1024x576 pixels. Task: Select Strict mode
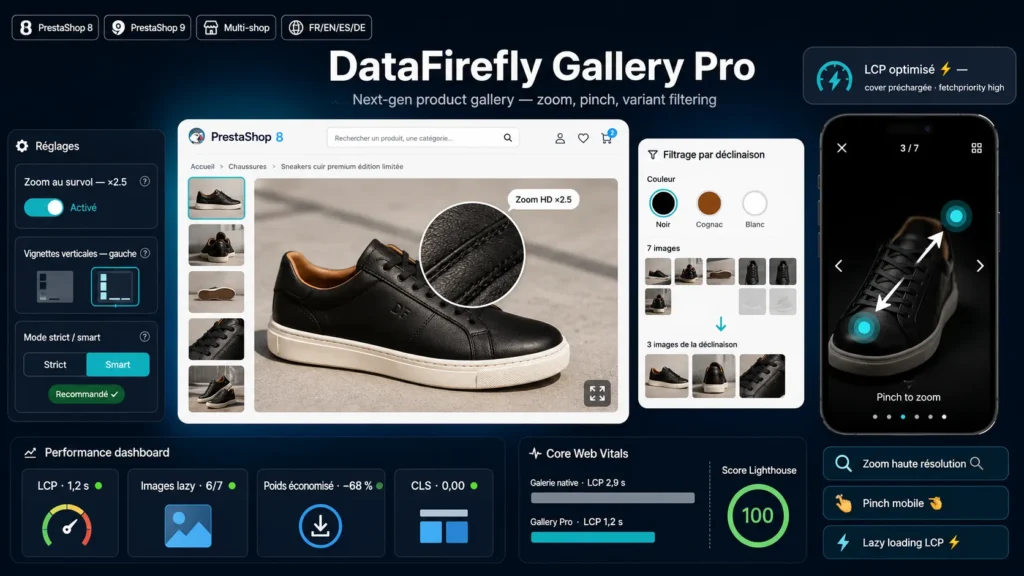tap(55, 364)
